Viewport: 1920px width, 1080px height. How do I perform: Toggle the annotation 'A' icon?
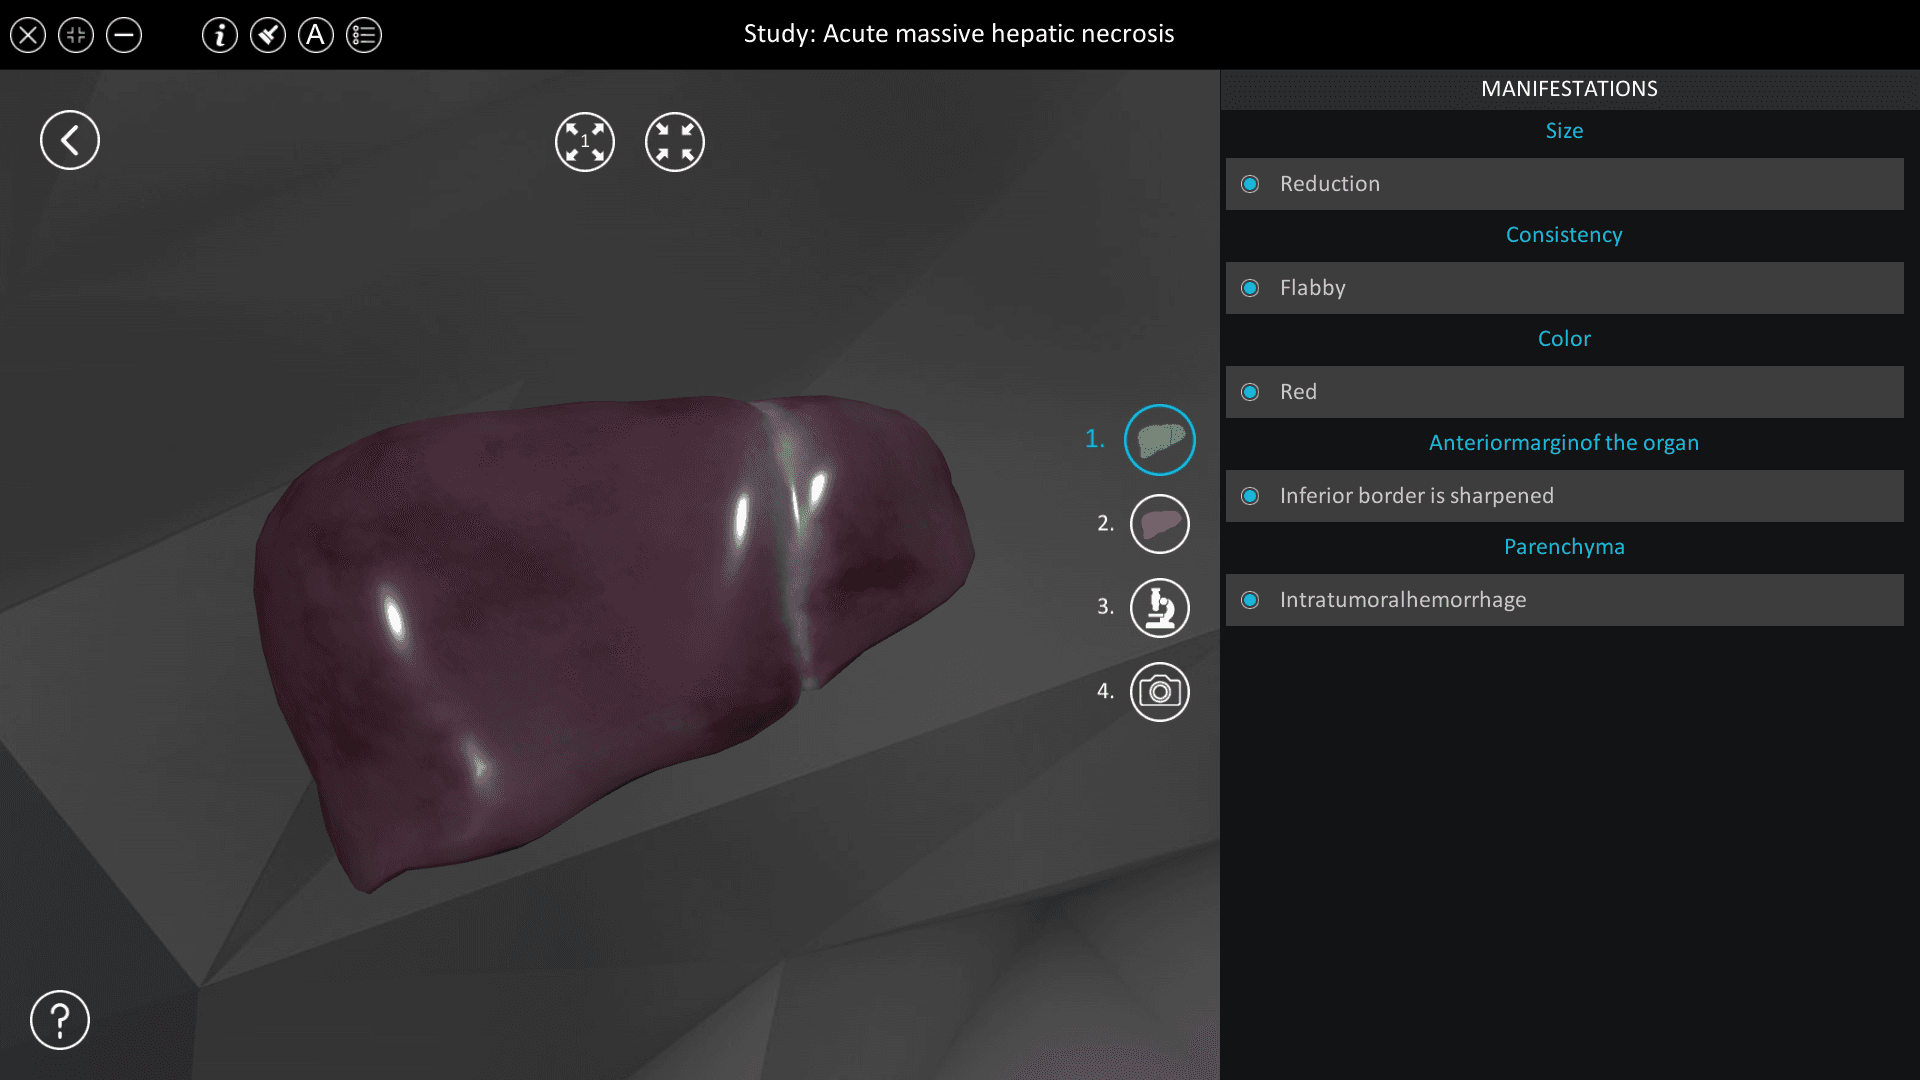coord(316,35)
